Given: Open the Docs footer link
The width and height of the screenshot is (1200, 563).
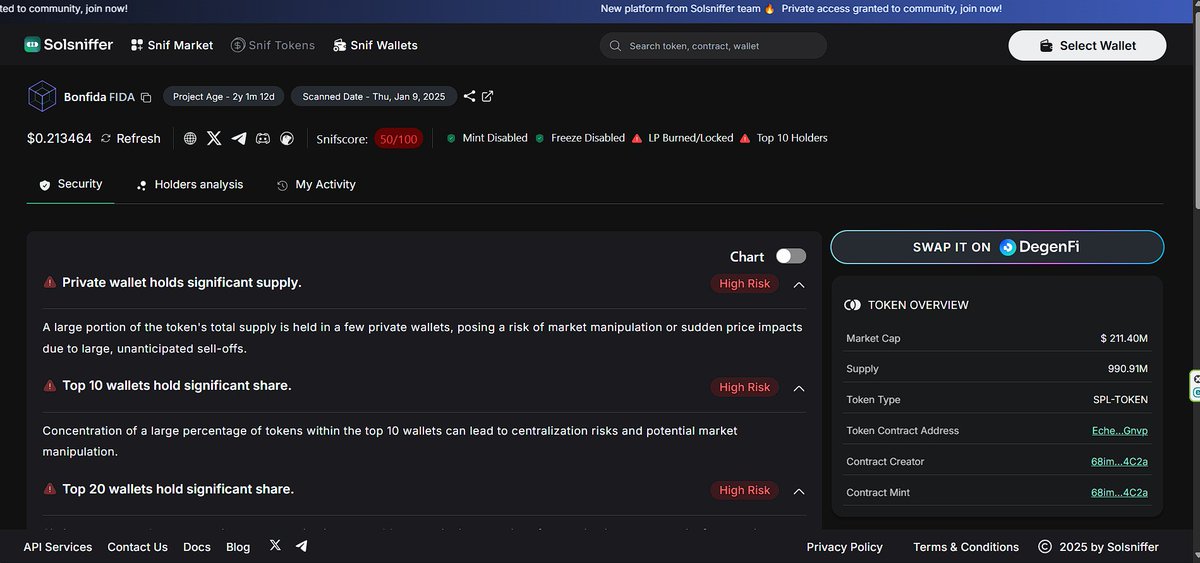Looking at the screenshot, I should click(x=197, y=547).
